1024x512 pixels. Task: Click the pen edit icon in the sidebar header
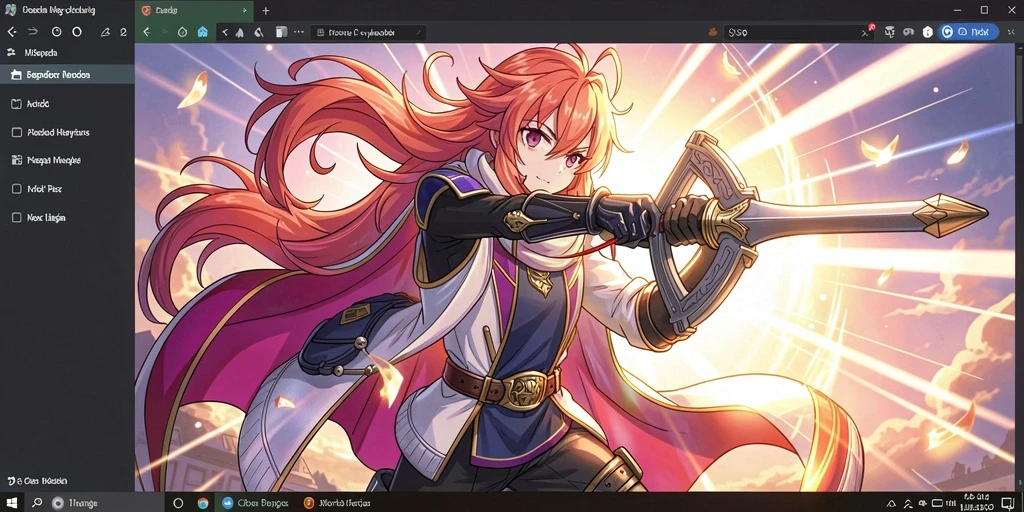pyautogui.click(x=104, y=31)
